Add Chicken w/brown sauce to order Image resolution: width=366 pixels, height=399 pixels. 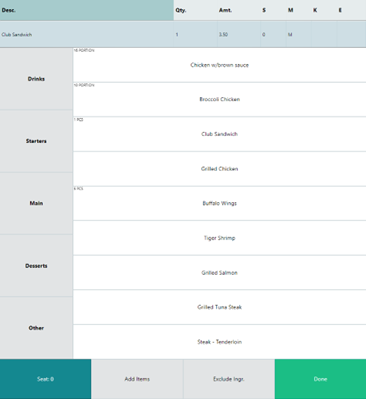tap(220, 65)
